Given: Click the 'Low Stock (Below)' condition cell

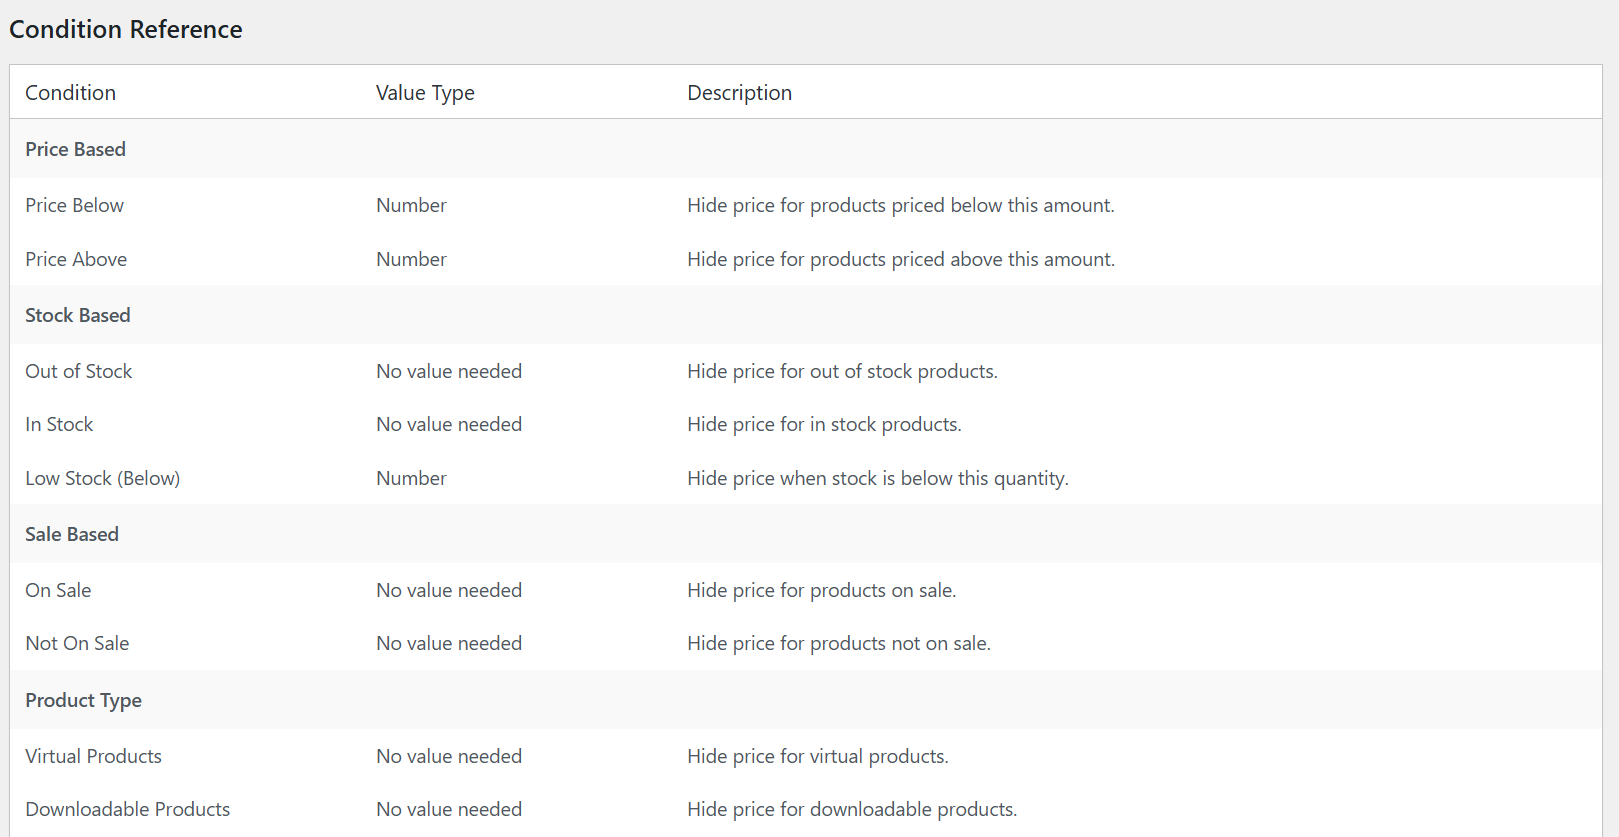Looking at the screenshot, I should 103,478.
